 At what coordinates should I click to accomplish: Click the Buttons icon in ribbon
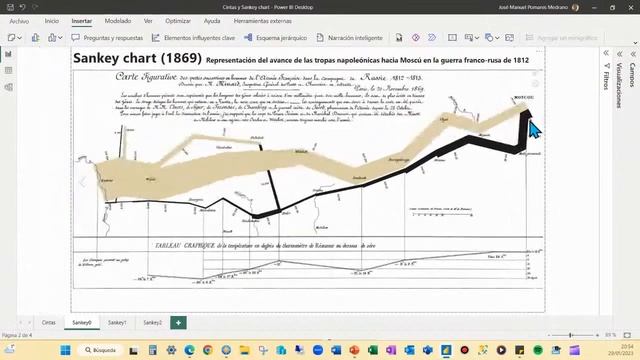(x=469, y=38)
